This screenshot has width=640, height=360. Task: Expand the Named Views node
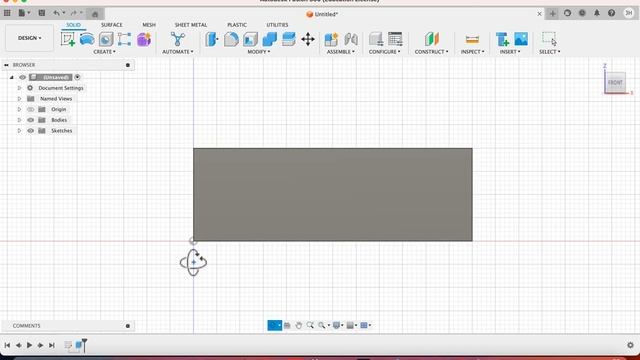19,98
